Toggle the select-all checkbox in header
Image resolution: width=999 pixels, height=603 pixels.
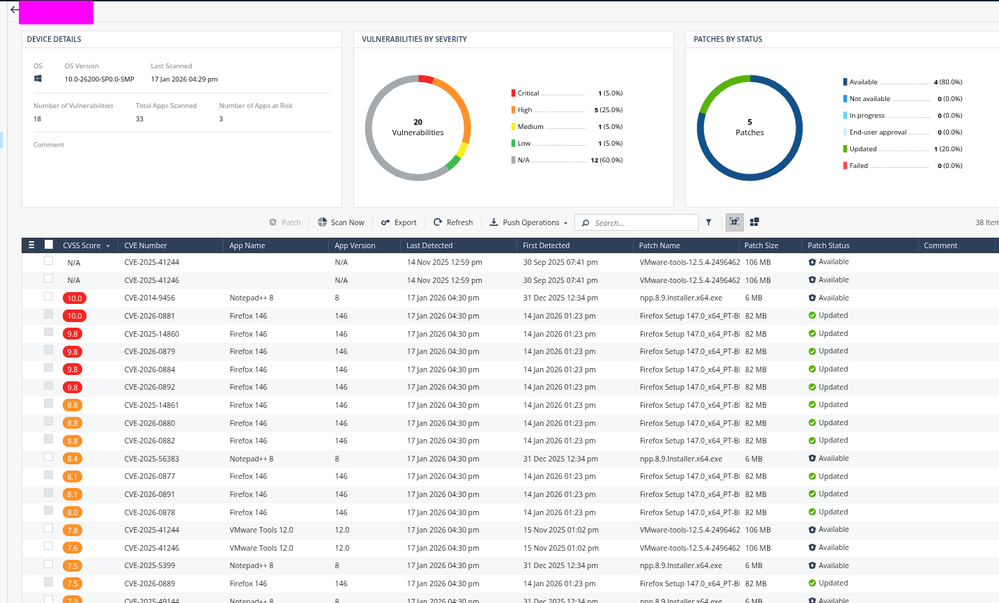[48, 245]
